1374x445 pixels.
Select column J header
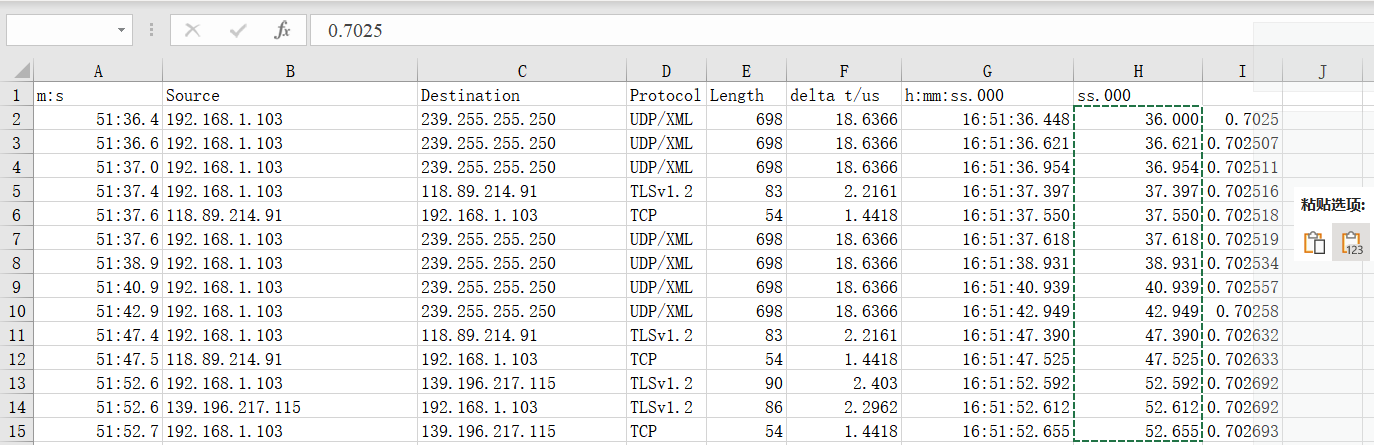pos(1322,71)
